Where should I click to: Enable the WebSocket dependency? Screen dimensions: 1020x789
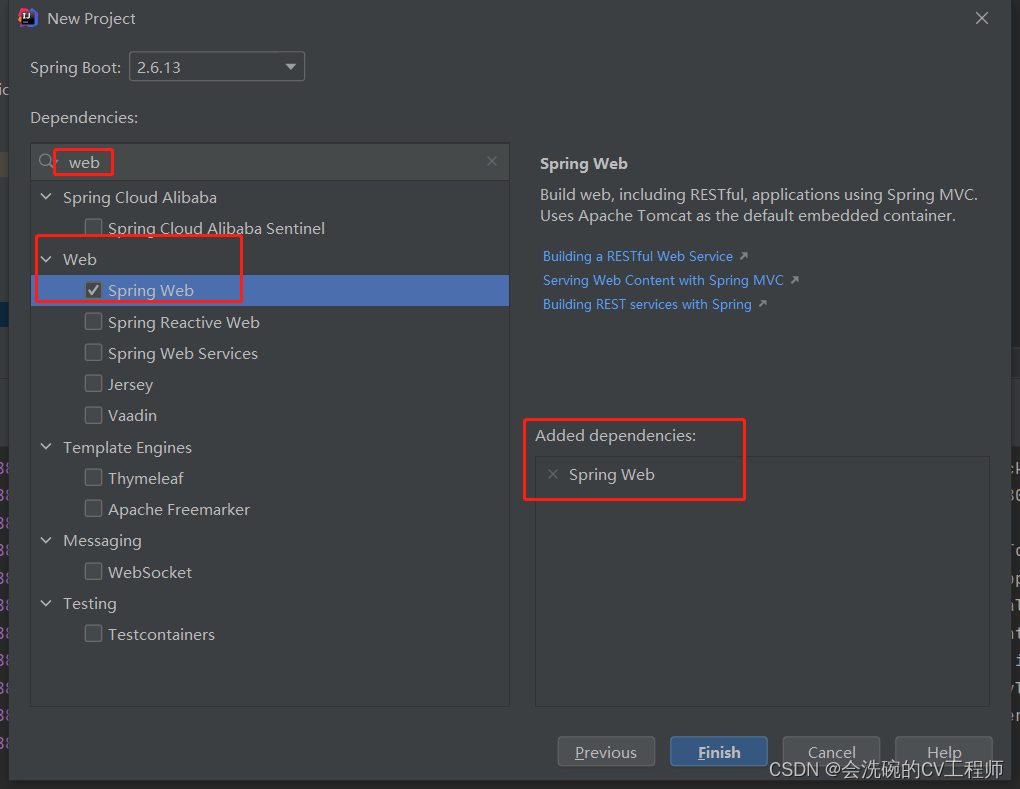click(94, 572)
